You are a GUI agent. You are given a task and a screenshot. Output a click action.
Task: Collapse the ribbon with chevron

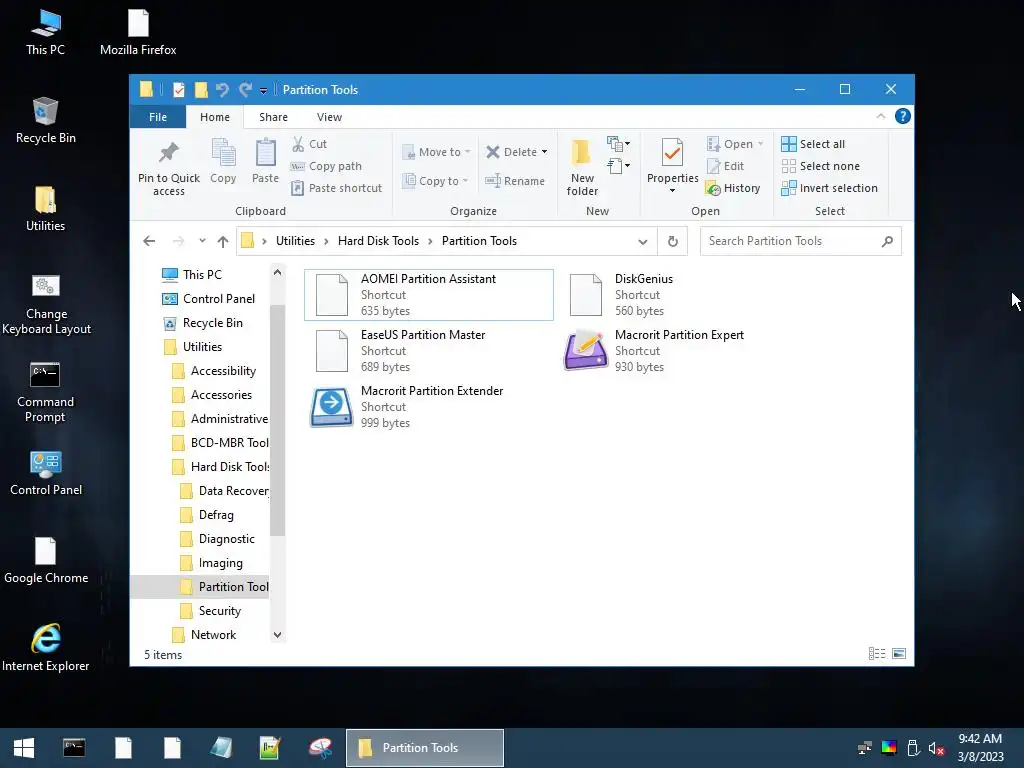880,116
